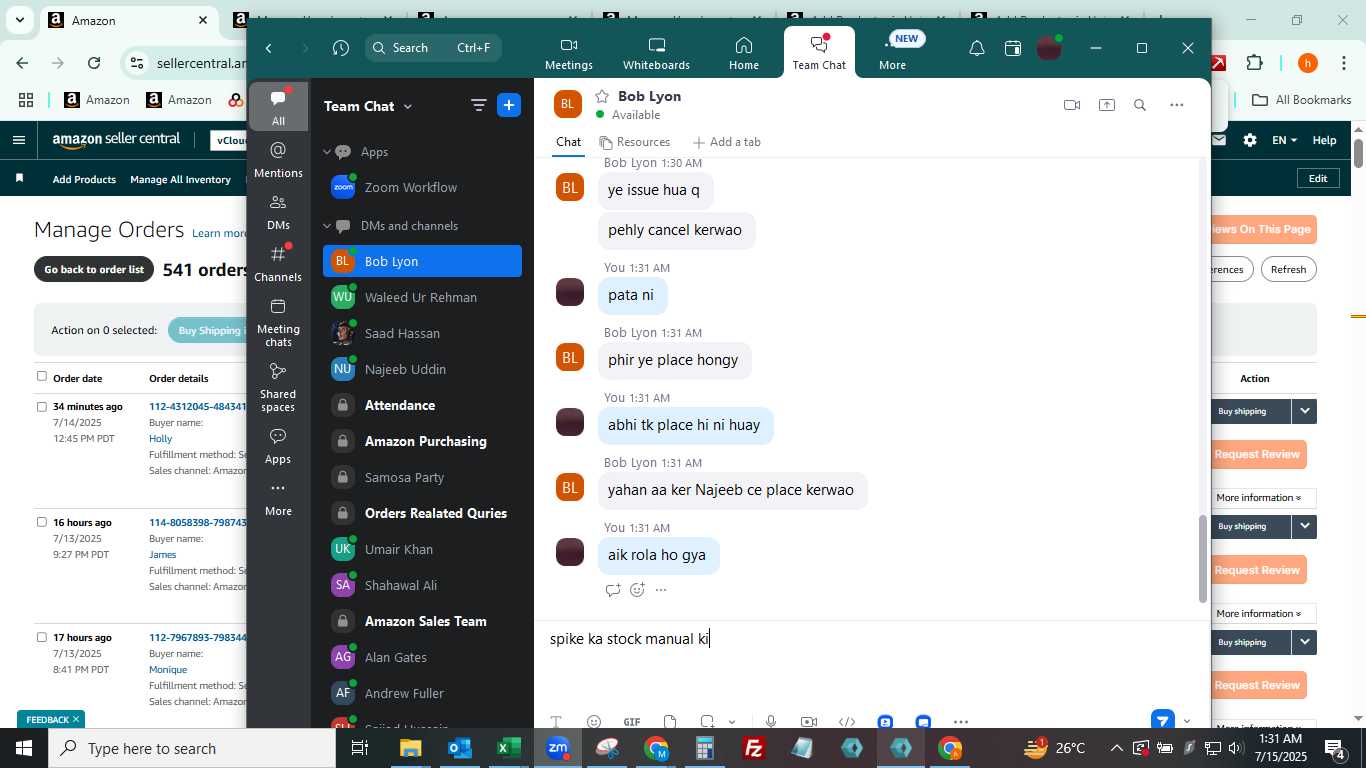1366x768 pixels.
Task: Open Zoom history clock icon
Action: (x=341, y=48)
